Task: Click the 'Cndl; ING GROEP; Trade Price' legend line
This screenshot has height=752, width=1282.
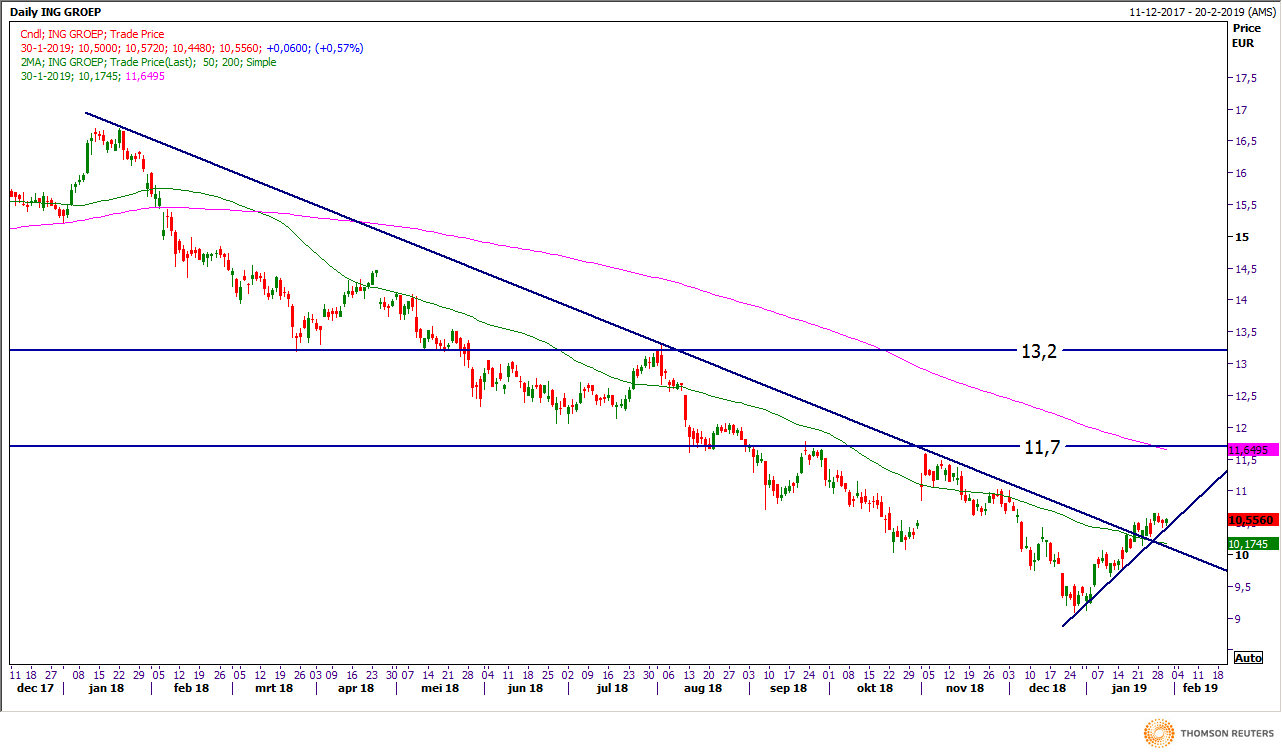Action: pos(93,34)
